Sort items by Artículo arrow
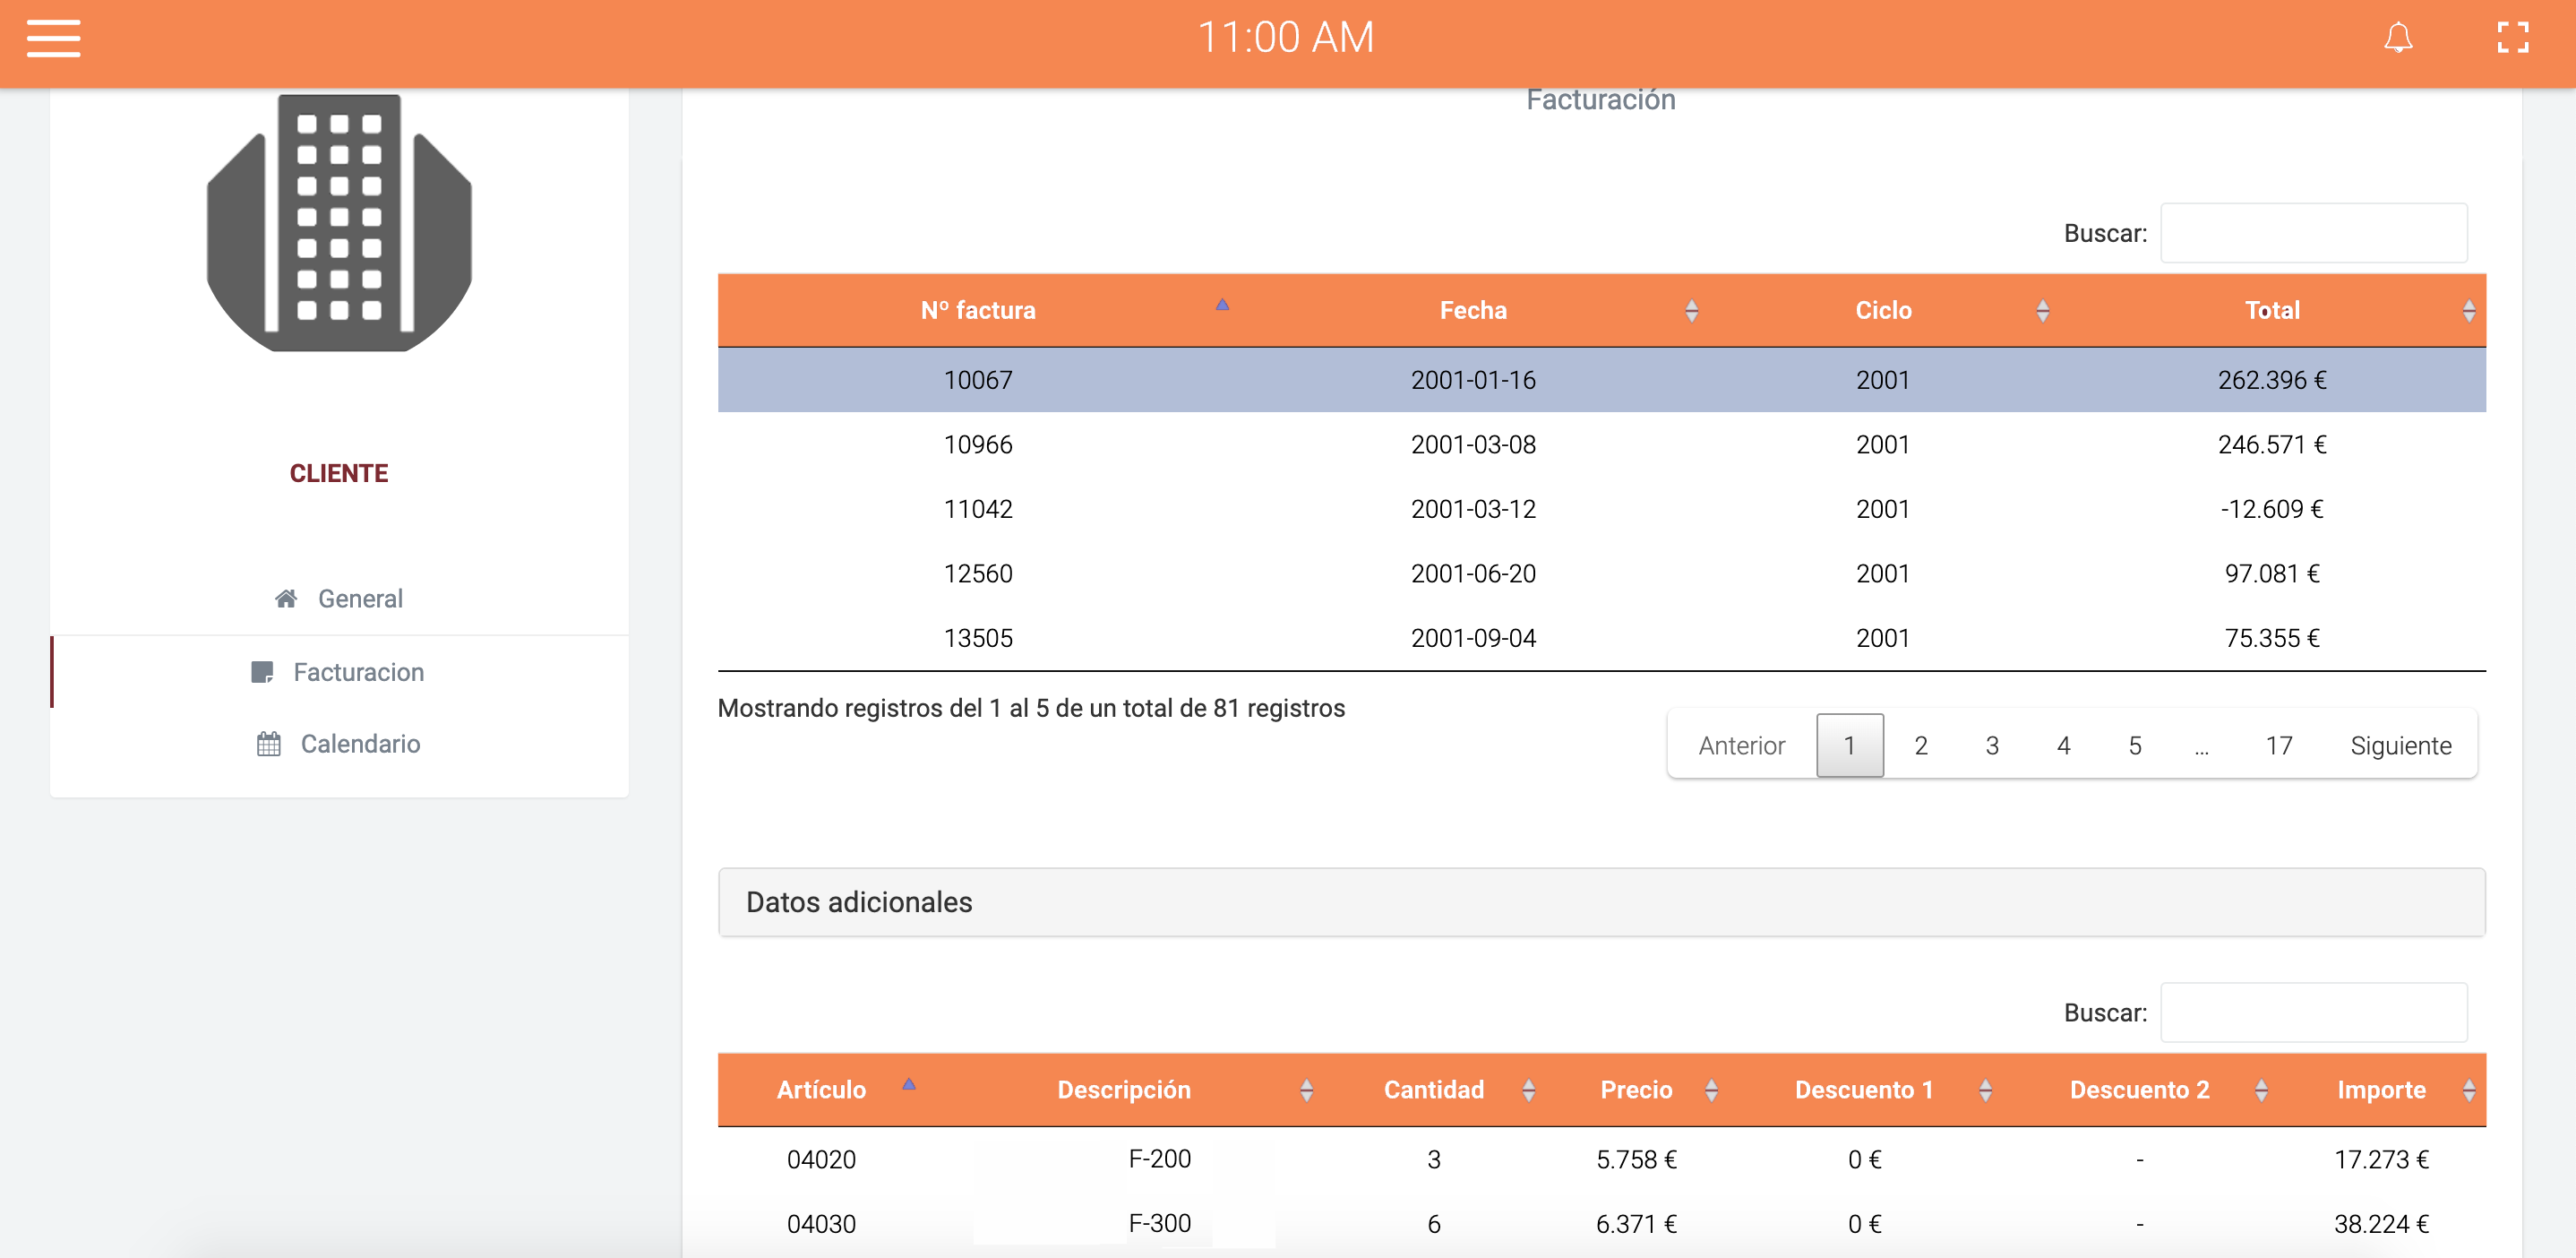 coord(908,1085)
